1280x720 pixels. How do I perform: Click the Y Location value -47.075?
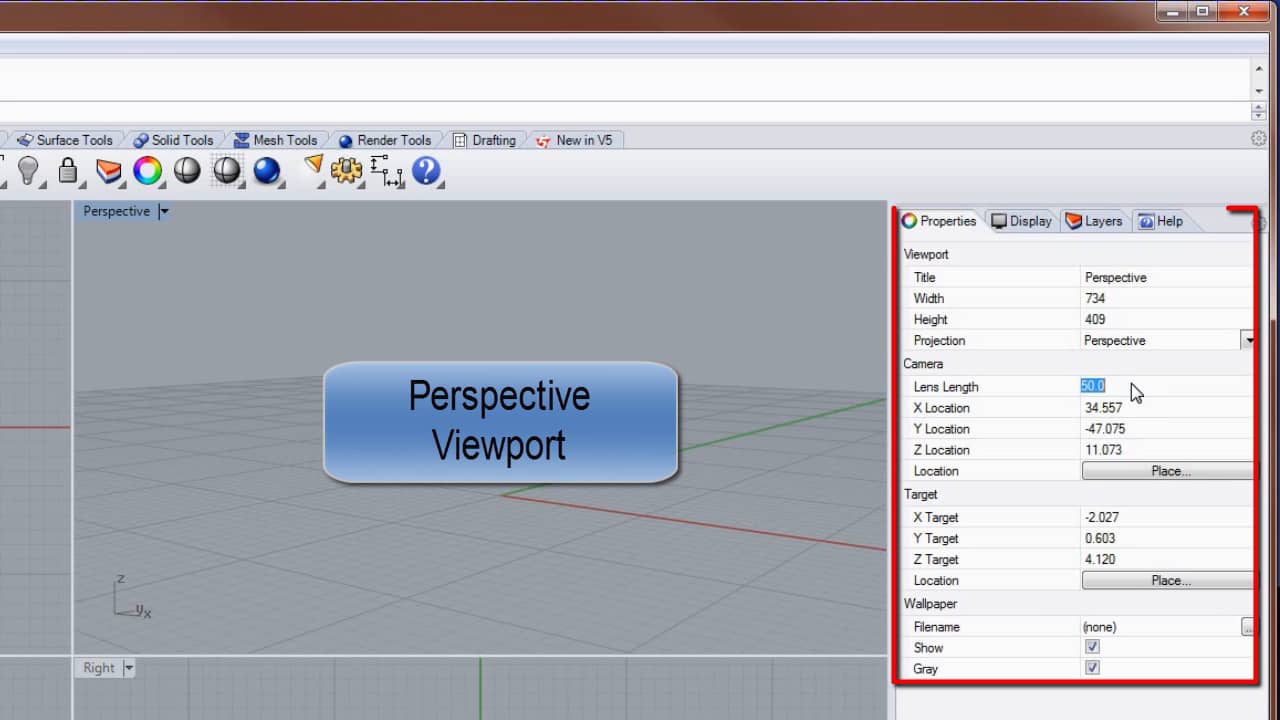[1105, 429]
